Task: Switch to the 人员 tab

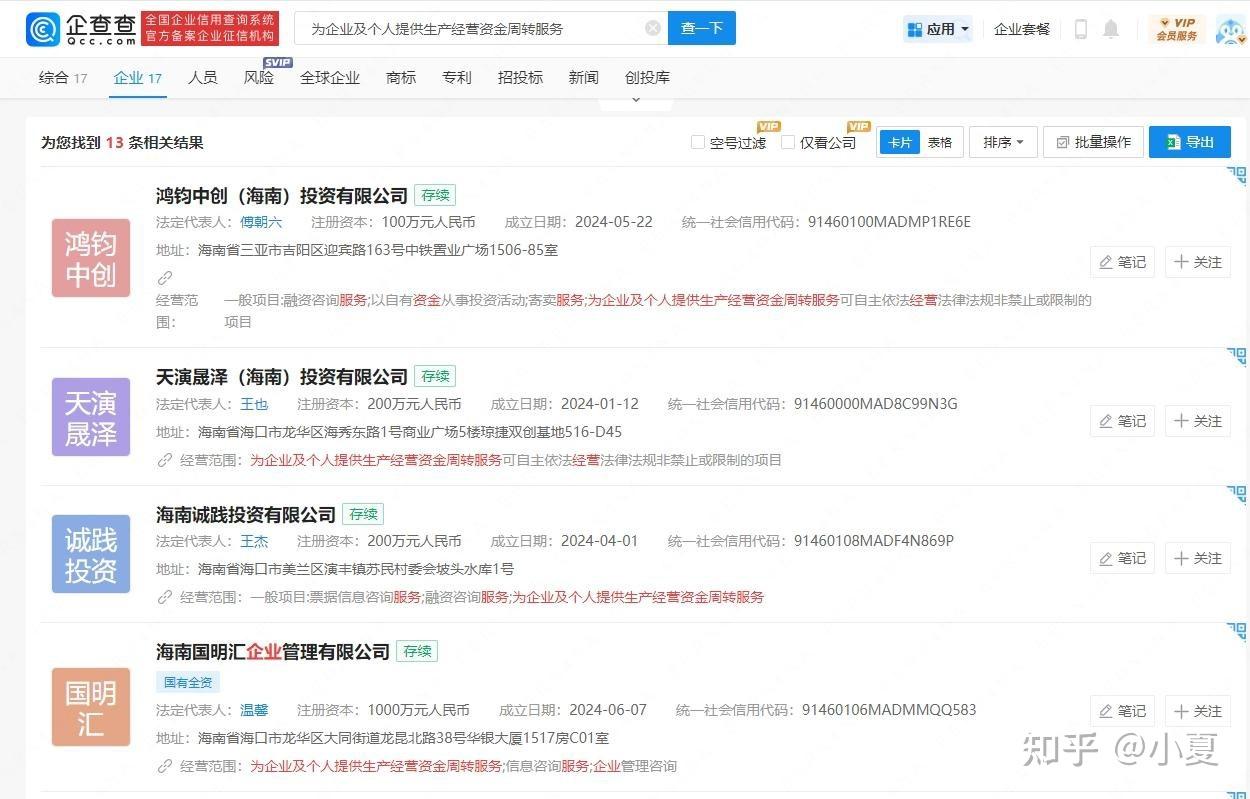Action: pos(203,77)
